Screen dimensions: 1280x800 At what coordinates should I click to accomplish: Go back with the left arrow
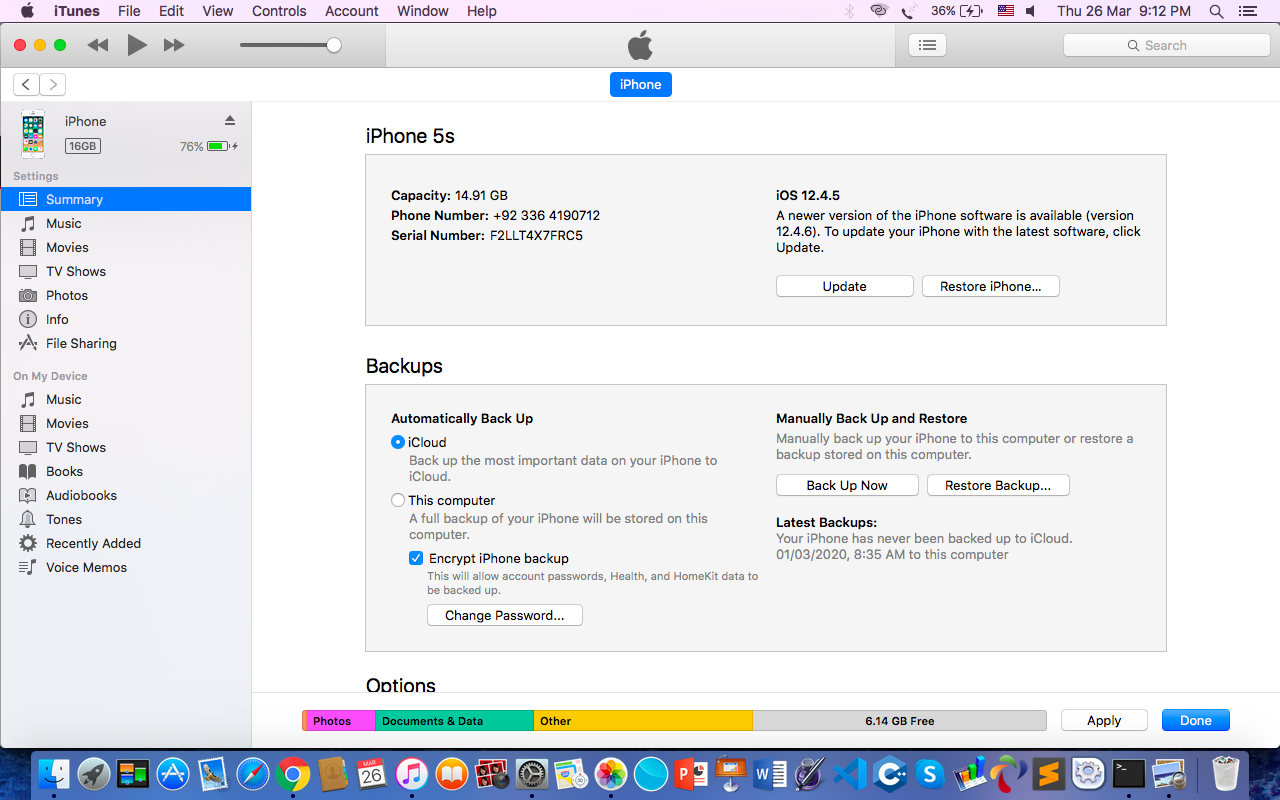[x=26, y=85]
